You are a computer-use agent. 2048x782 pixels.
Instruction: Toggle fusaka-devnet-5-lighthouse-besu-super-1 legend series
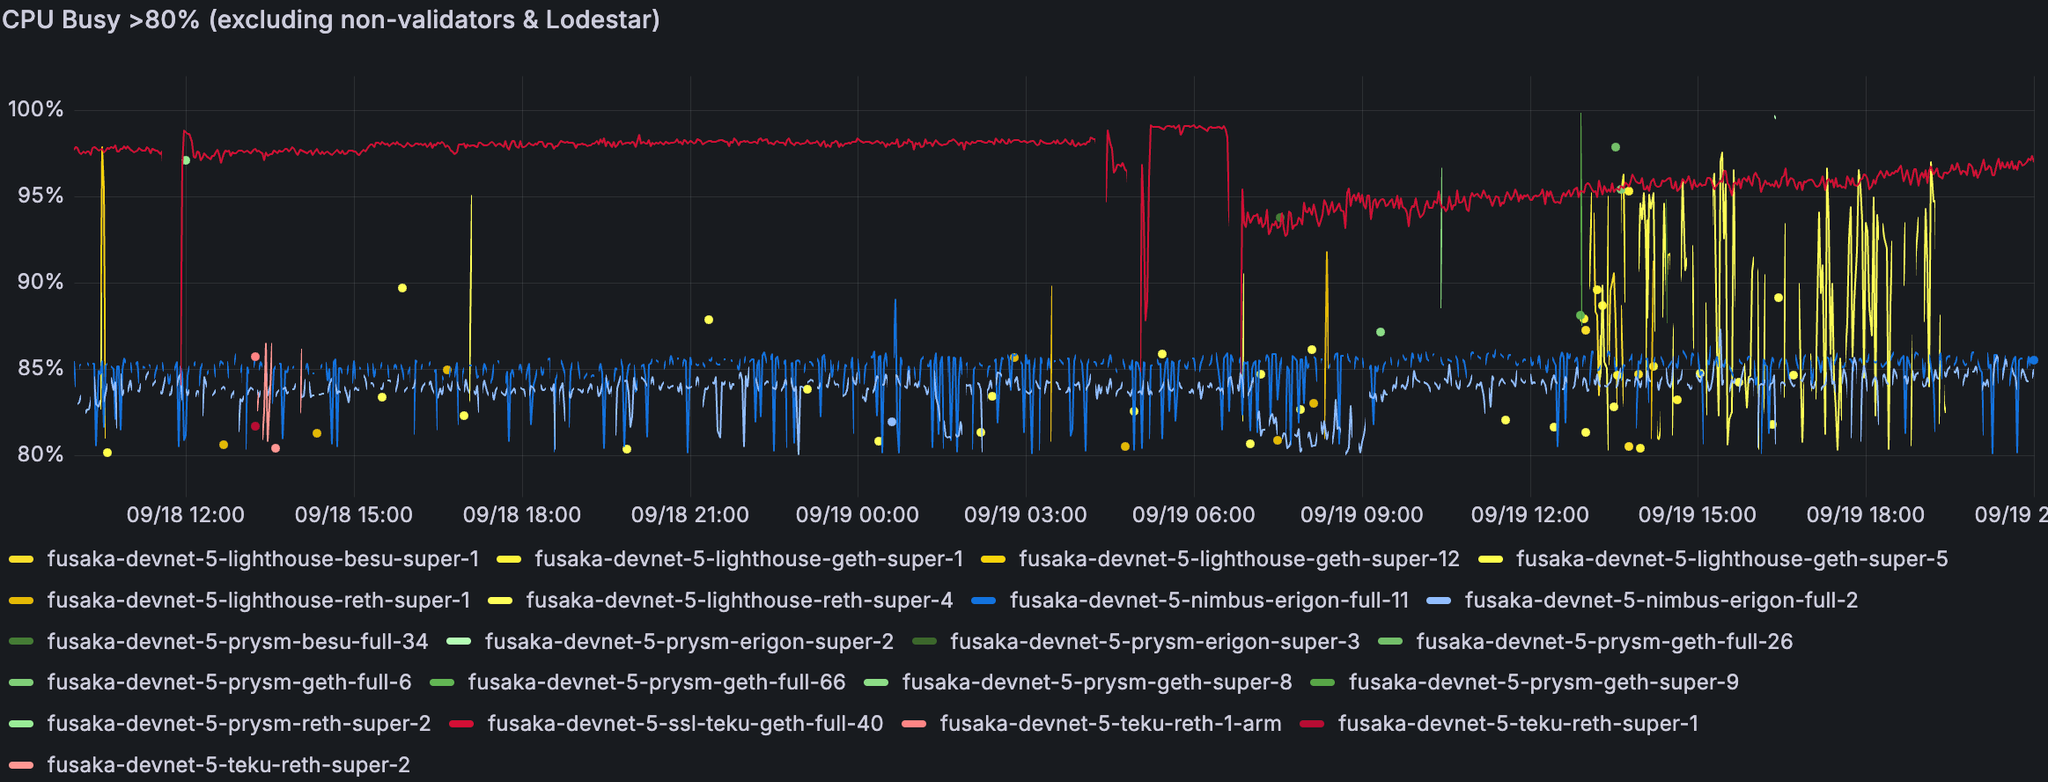[x=262, y=559]
